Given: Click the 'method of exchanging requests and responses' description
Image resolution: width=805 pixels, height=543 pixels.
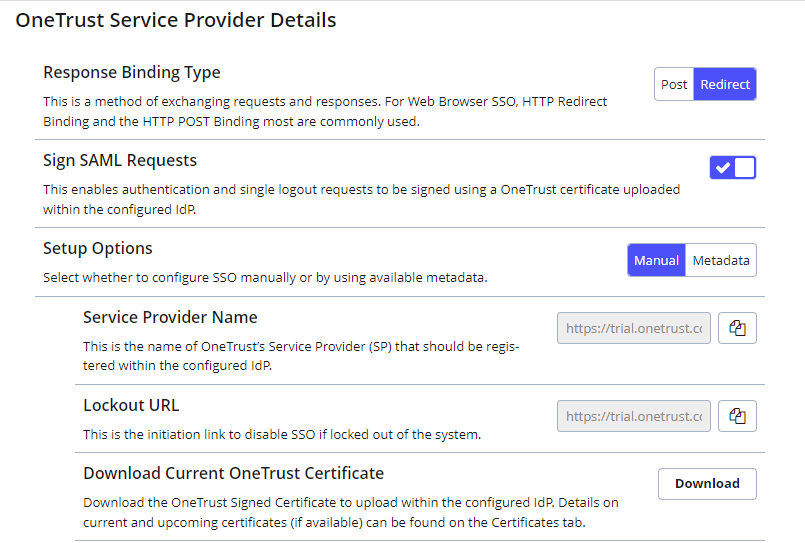Looking at the screenshot, I should (325, 111).
